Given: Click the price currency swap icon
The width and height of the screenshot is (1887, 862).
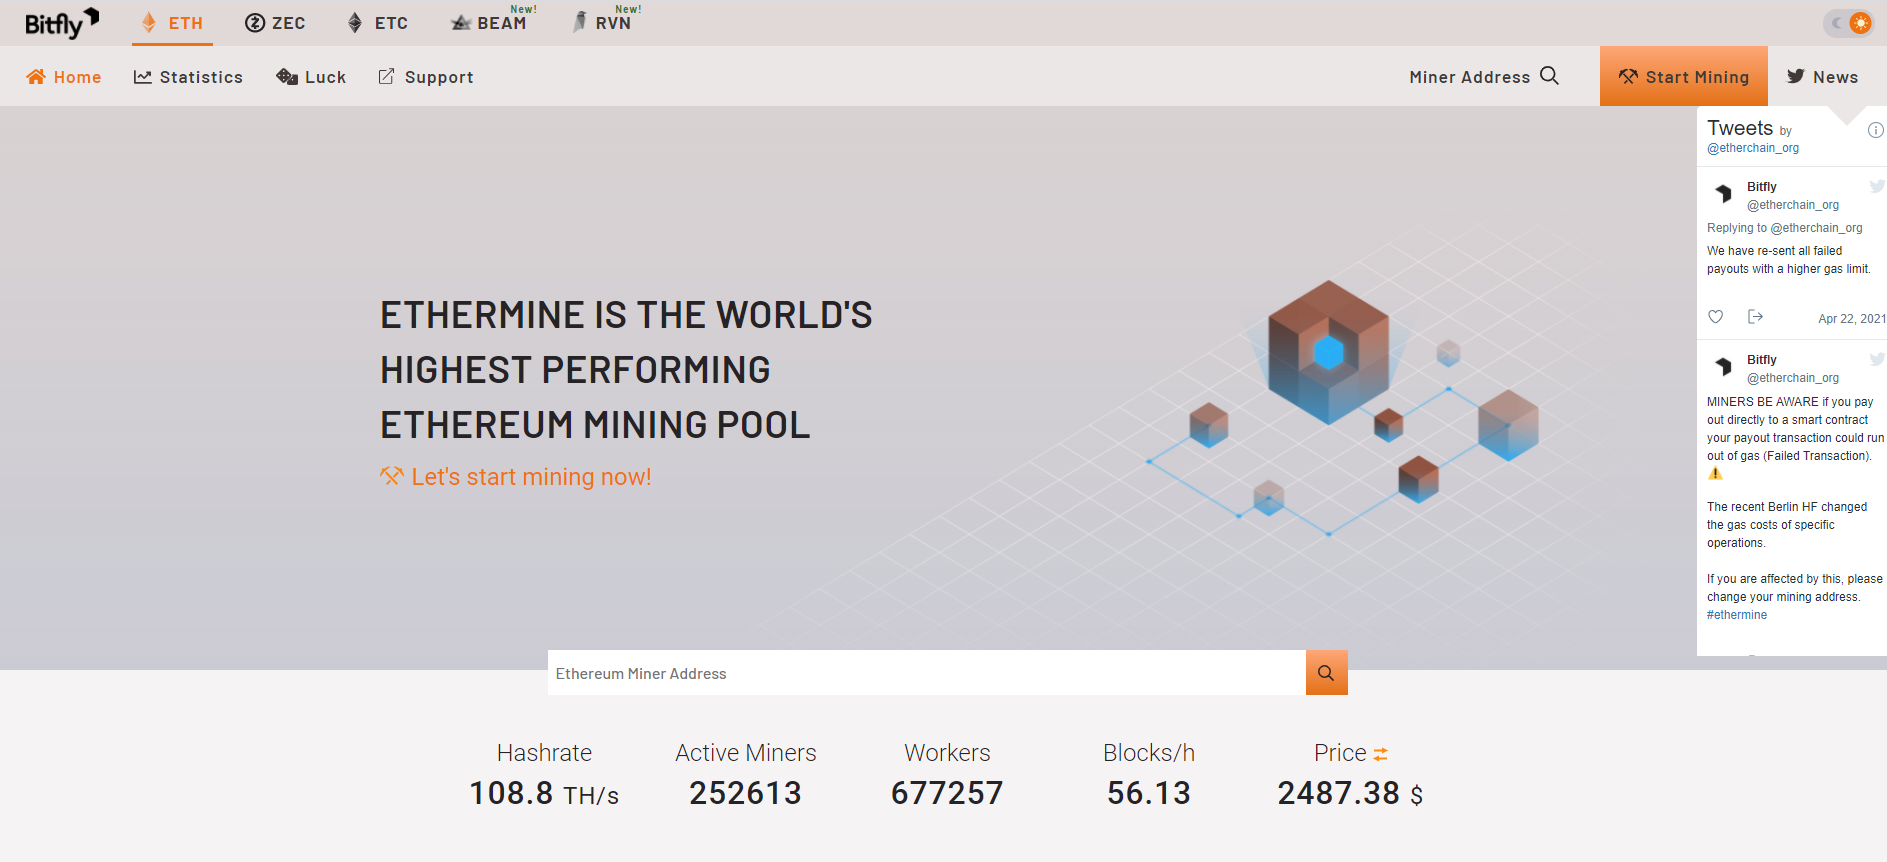Looking at the screenshot, I should pos(1380,754).
